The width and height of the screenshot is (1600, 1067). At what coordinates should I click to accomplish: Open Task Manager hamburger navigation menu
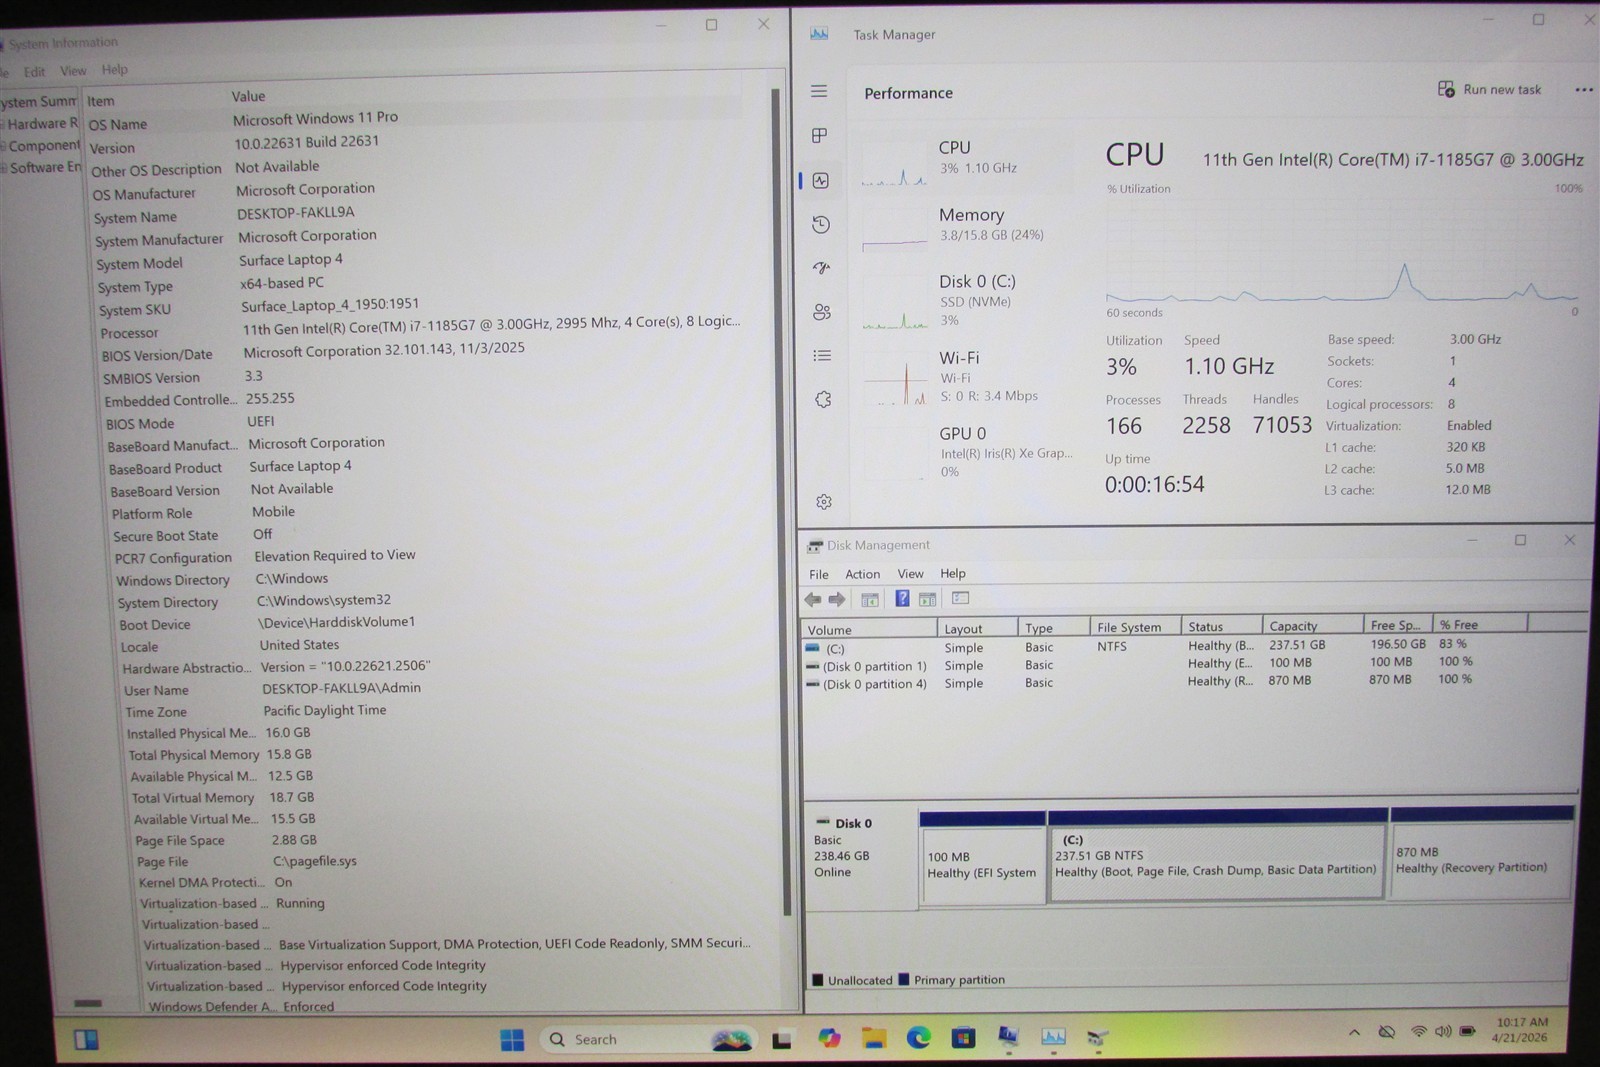819,91
